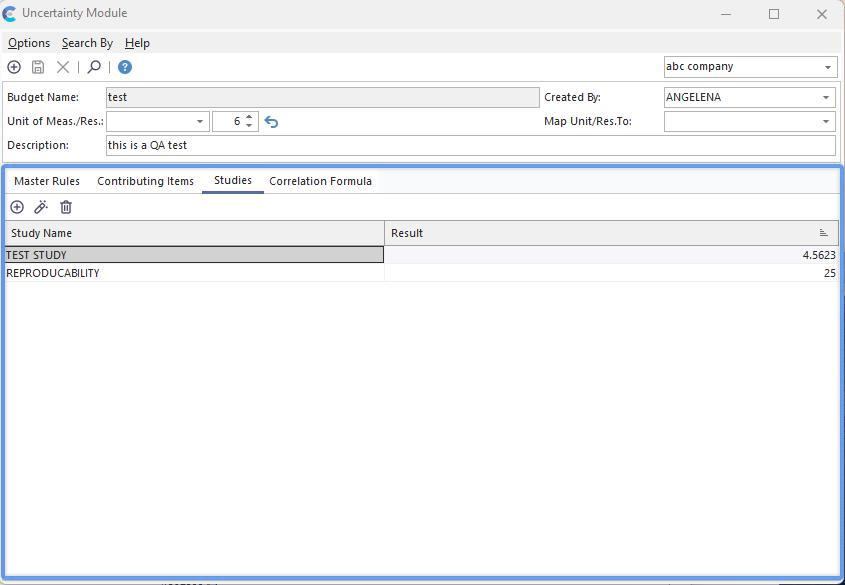Image resolution: width=845 pixels, height=585 pixels.
Task: Decrease the resolution stepper value
Action: click(249, 126)
